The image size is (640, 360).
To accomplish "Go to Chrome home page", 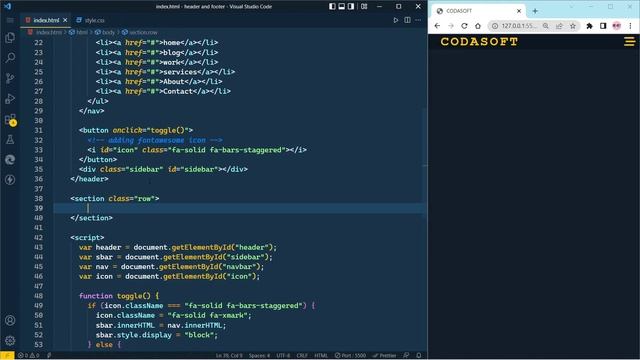I will click(x=478, y=26).
